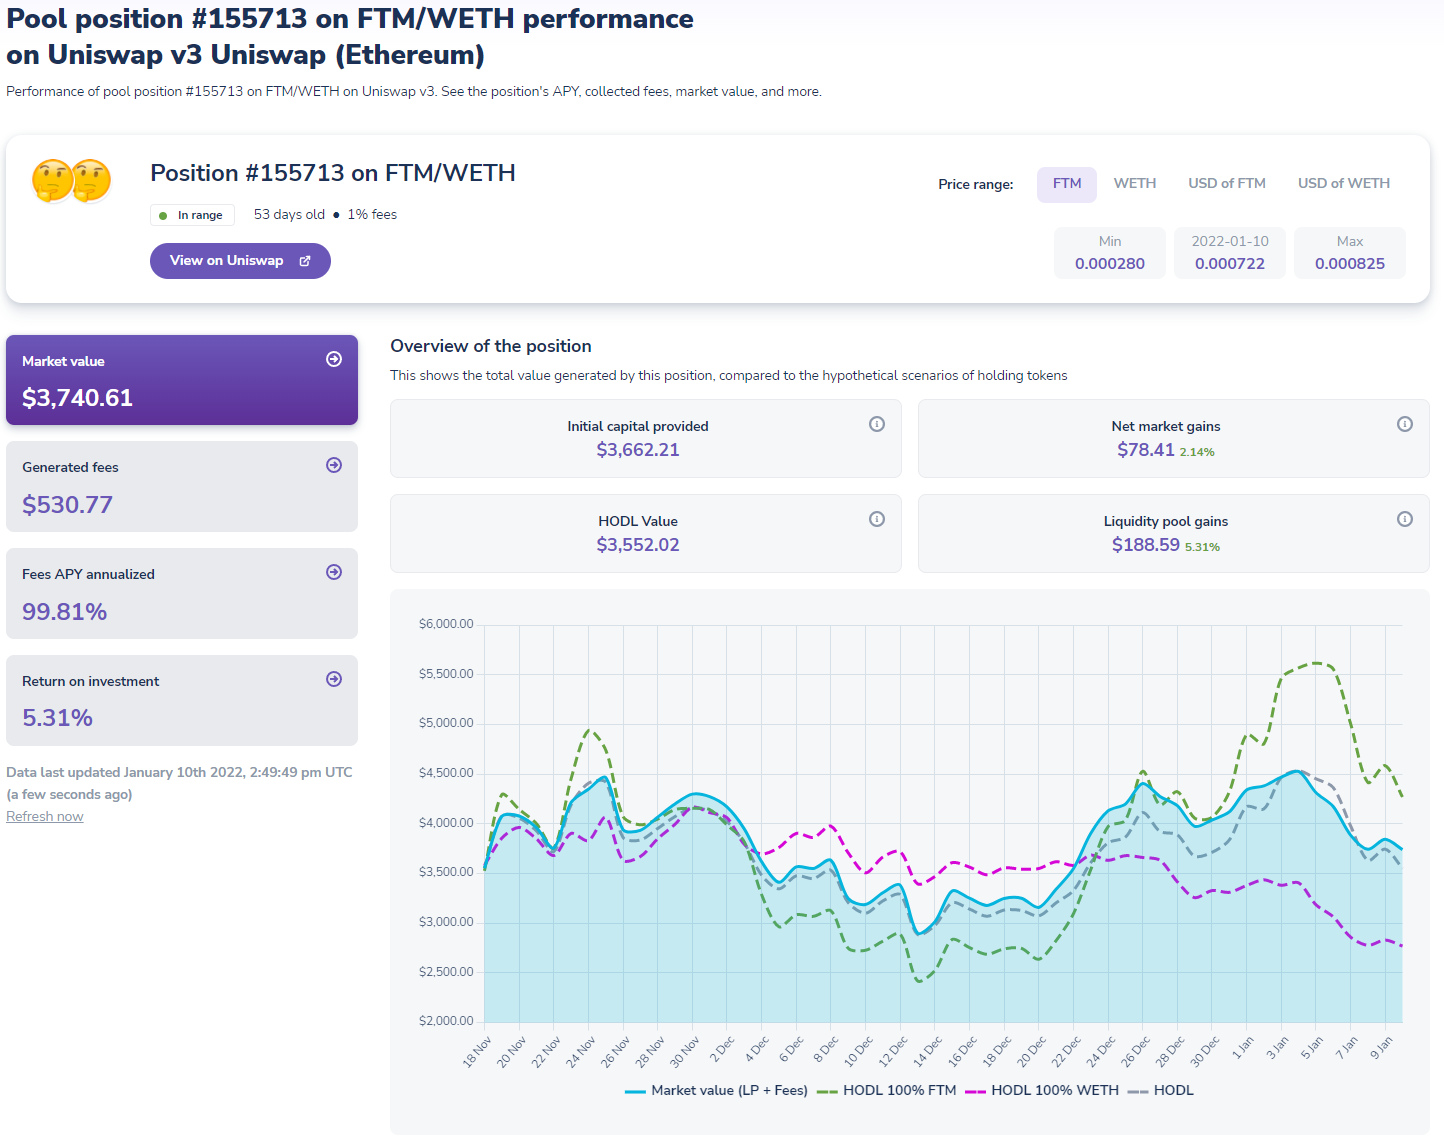Click the Return on investment card
Viewport: 1444px width, 1147px height.
(x=182, y=701)
